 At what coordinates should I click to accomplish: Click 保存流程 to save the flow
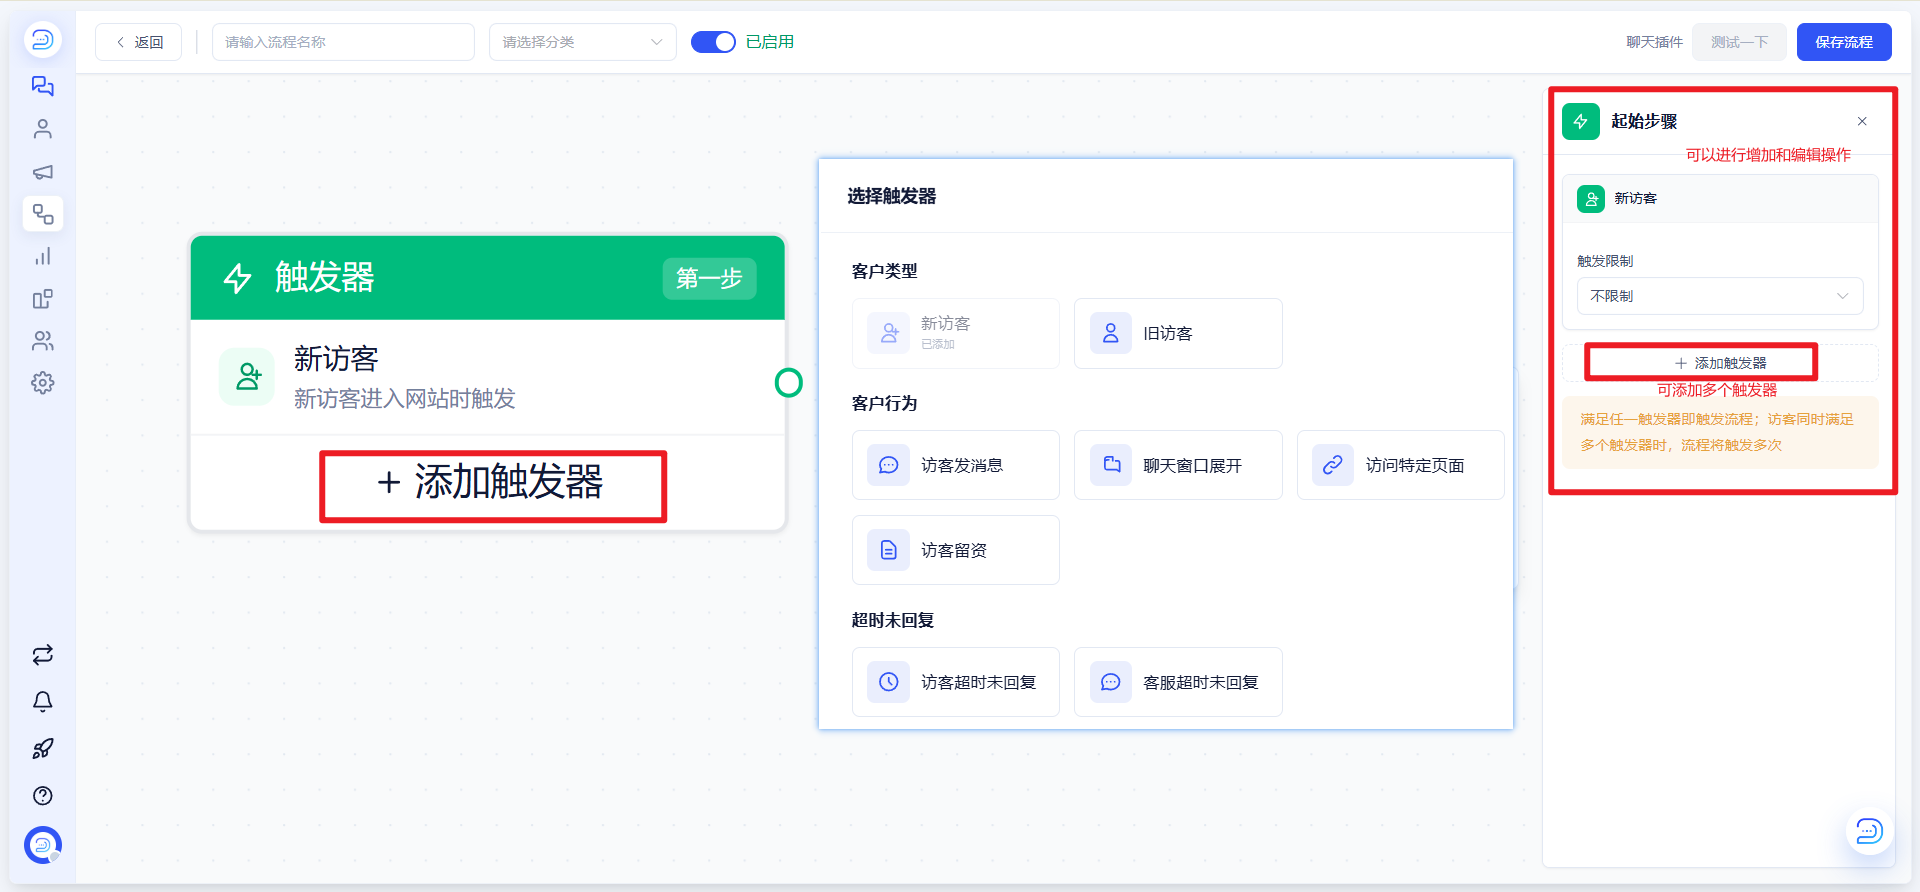[x=1844, y=42]
